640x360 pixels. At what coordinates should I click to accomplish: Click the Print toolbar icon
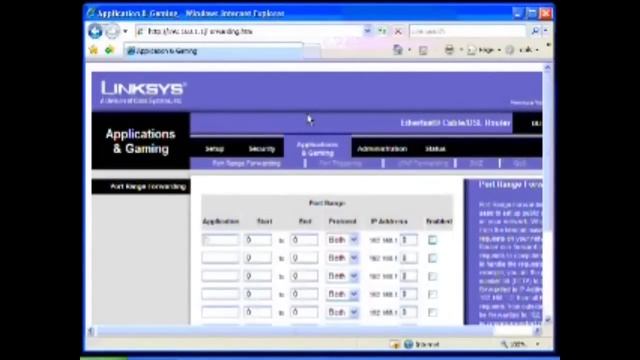(x=449, y=50)
